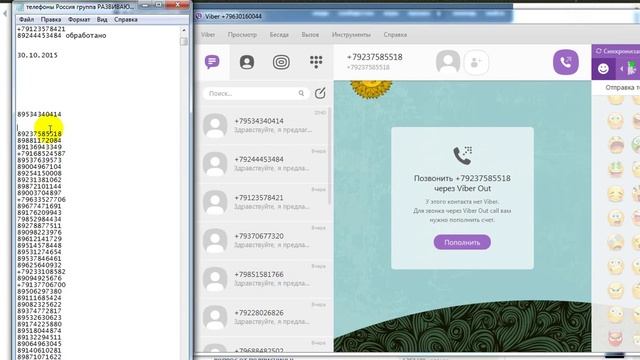Click the avatar of chat +79228026826
The height and width of the screenshot is (360, 640).
click(215, 317)
